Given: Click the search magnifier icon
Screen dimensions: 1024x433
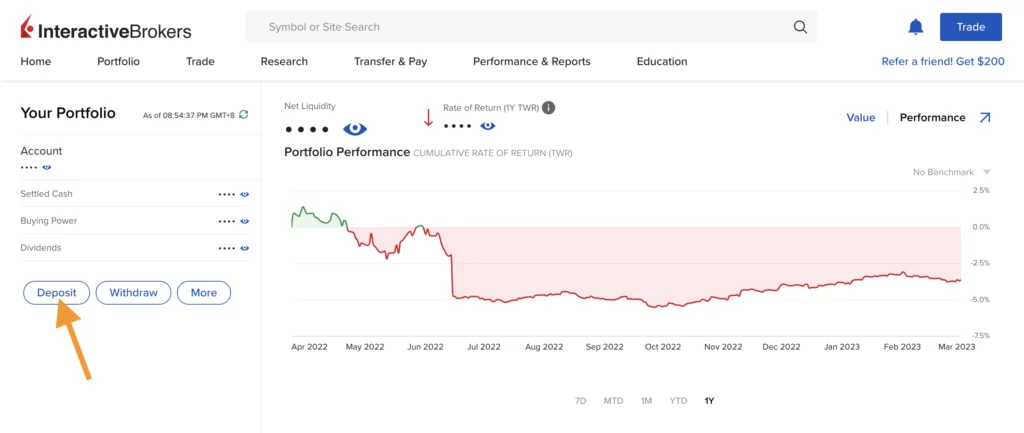Looking at the screenshot, I should tap(800, 27).
